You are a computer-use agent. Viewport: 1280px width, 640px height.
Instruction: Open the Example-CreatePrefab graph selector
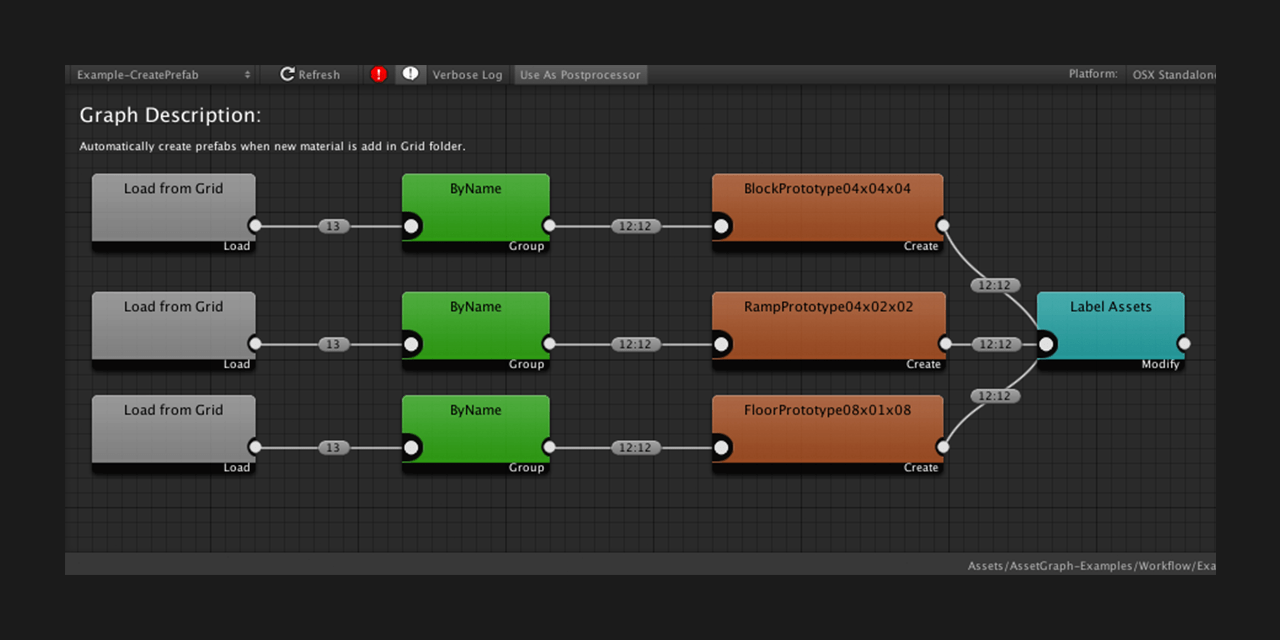(x=165, y=74)
